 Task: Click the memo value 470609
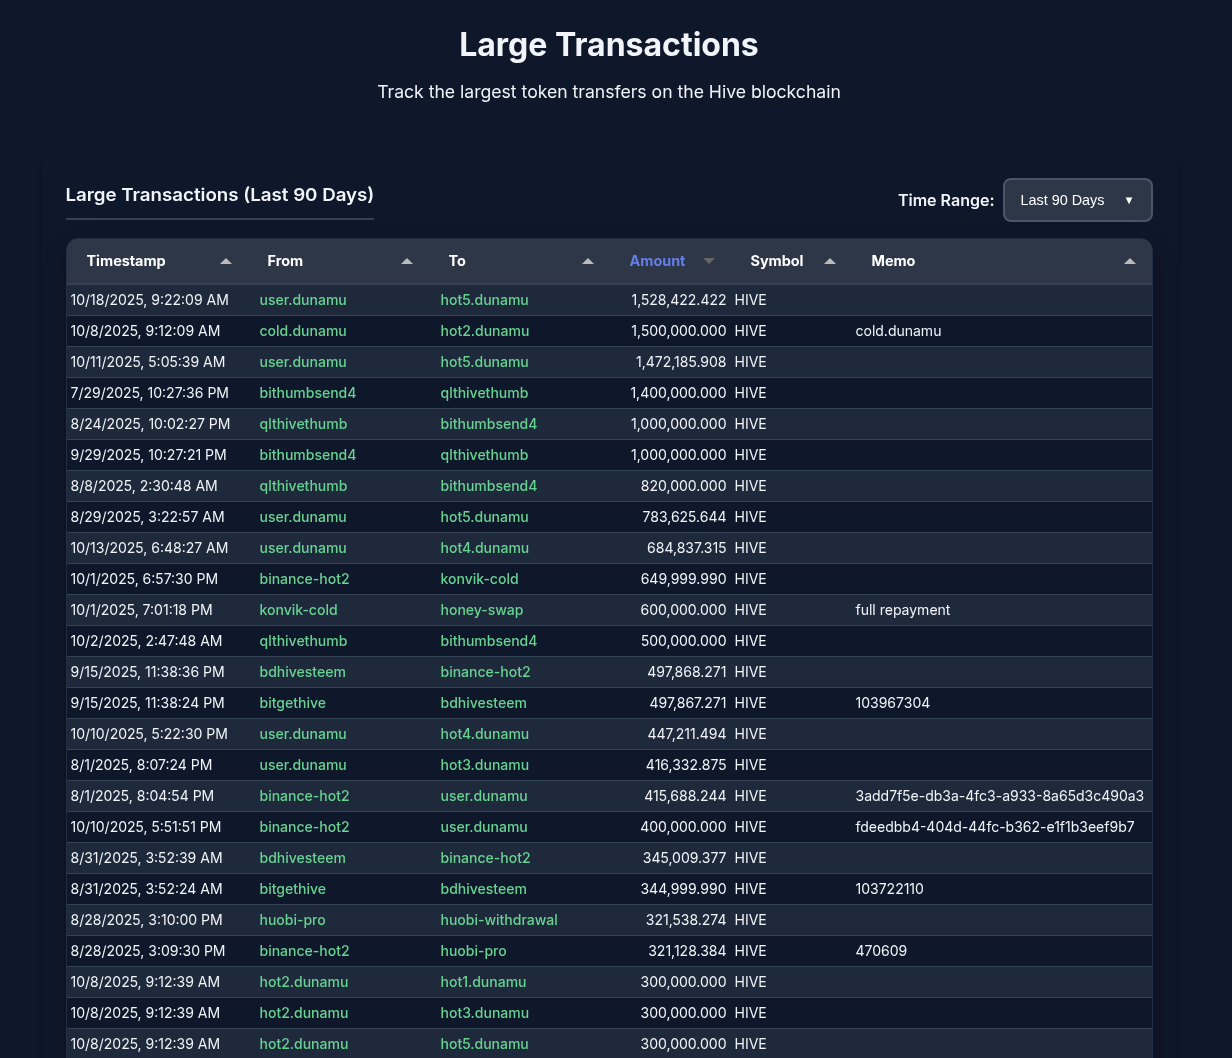[881, 951]
